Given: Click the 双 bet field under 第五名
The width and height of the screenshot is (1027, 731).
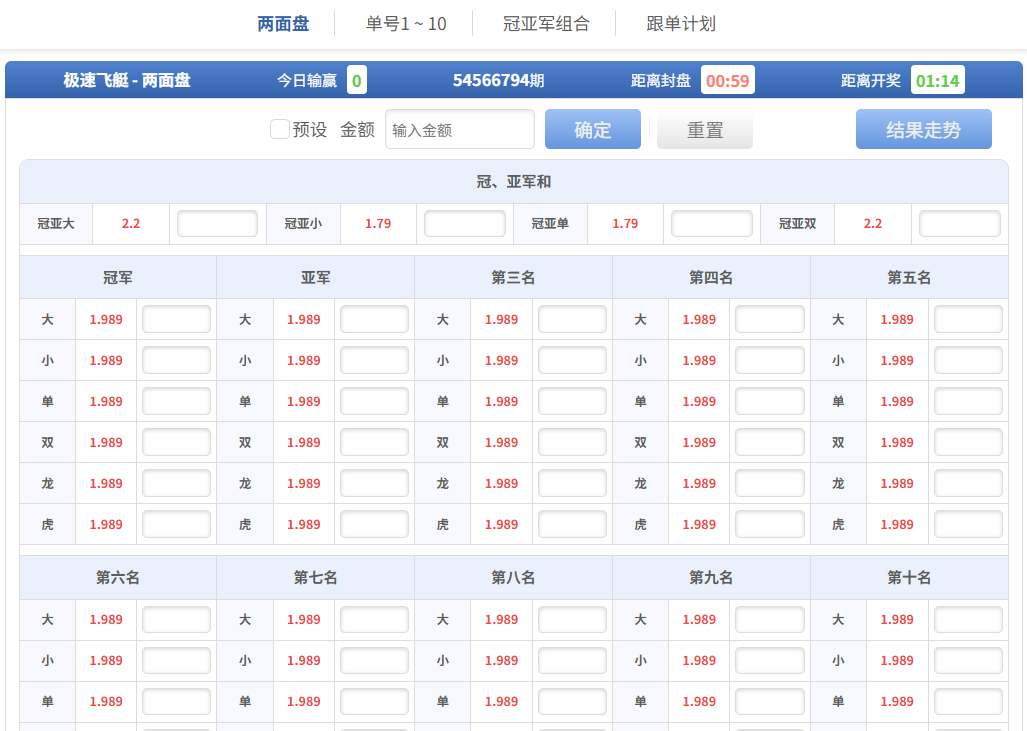Looking at the screenshot, I should coord(966,442).
